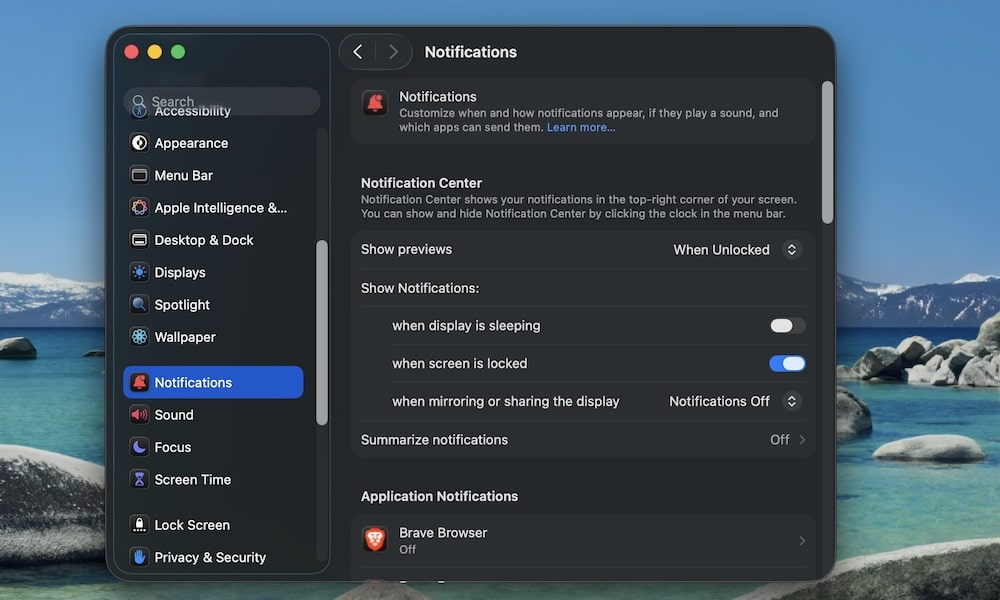Click the Lock Screen padlock icon
The image size is (1000, 600).
(139, 524)
